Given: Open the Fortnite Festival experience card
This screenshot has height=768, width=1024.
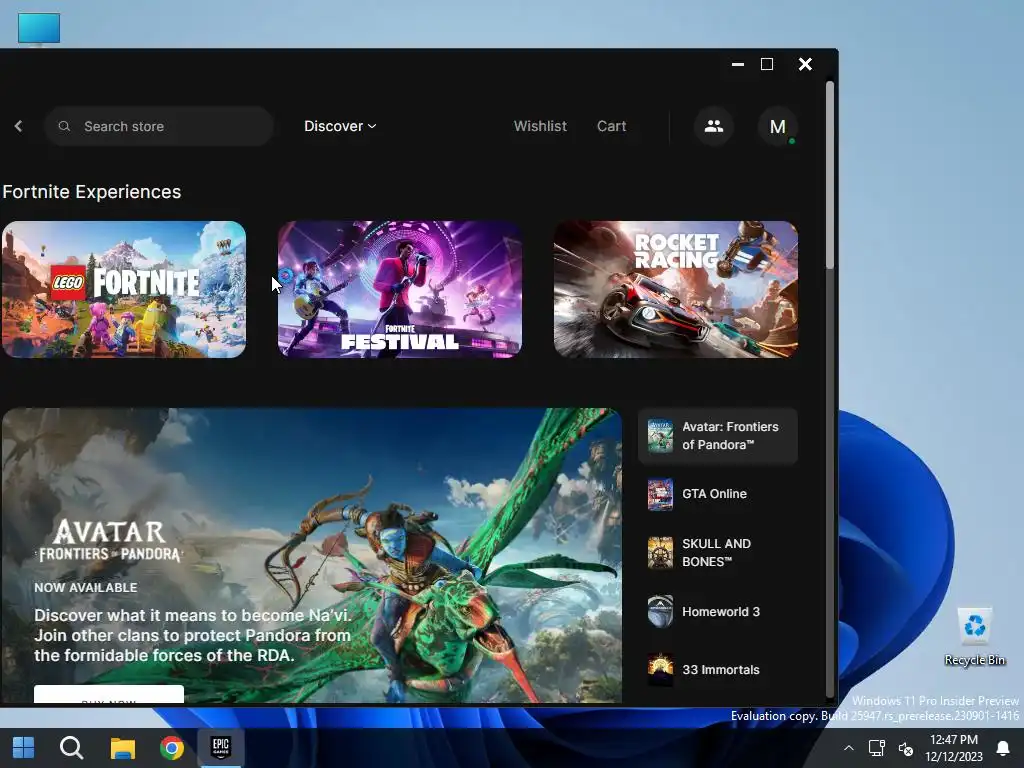Looking at the screenshot, I should [x=400, y=289].
